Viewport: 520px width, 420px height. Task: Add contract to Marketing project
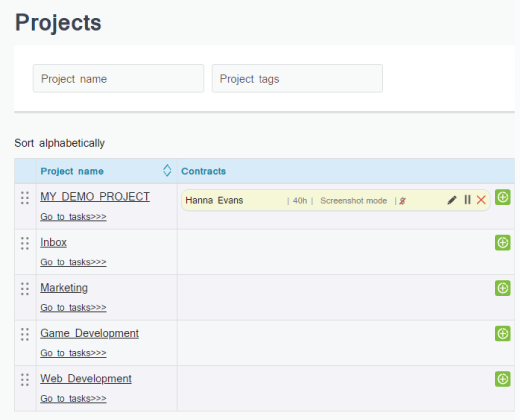point(503,288)
